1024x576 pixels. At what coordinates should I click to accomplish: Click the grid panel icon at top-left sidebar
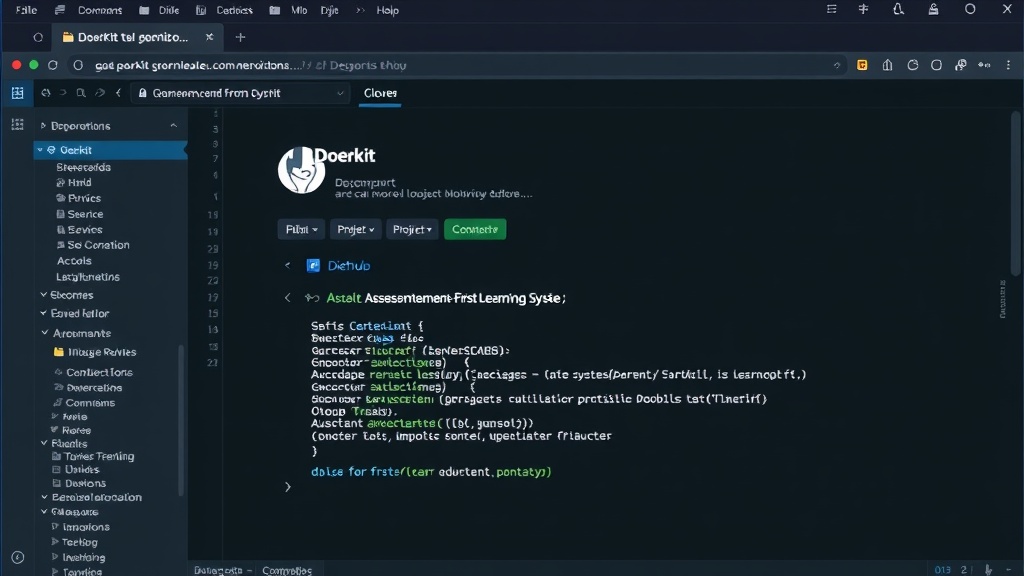18,93
